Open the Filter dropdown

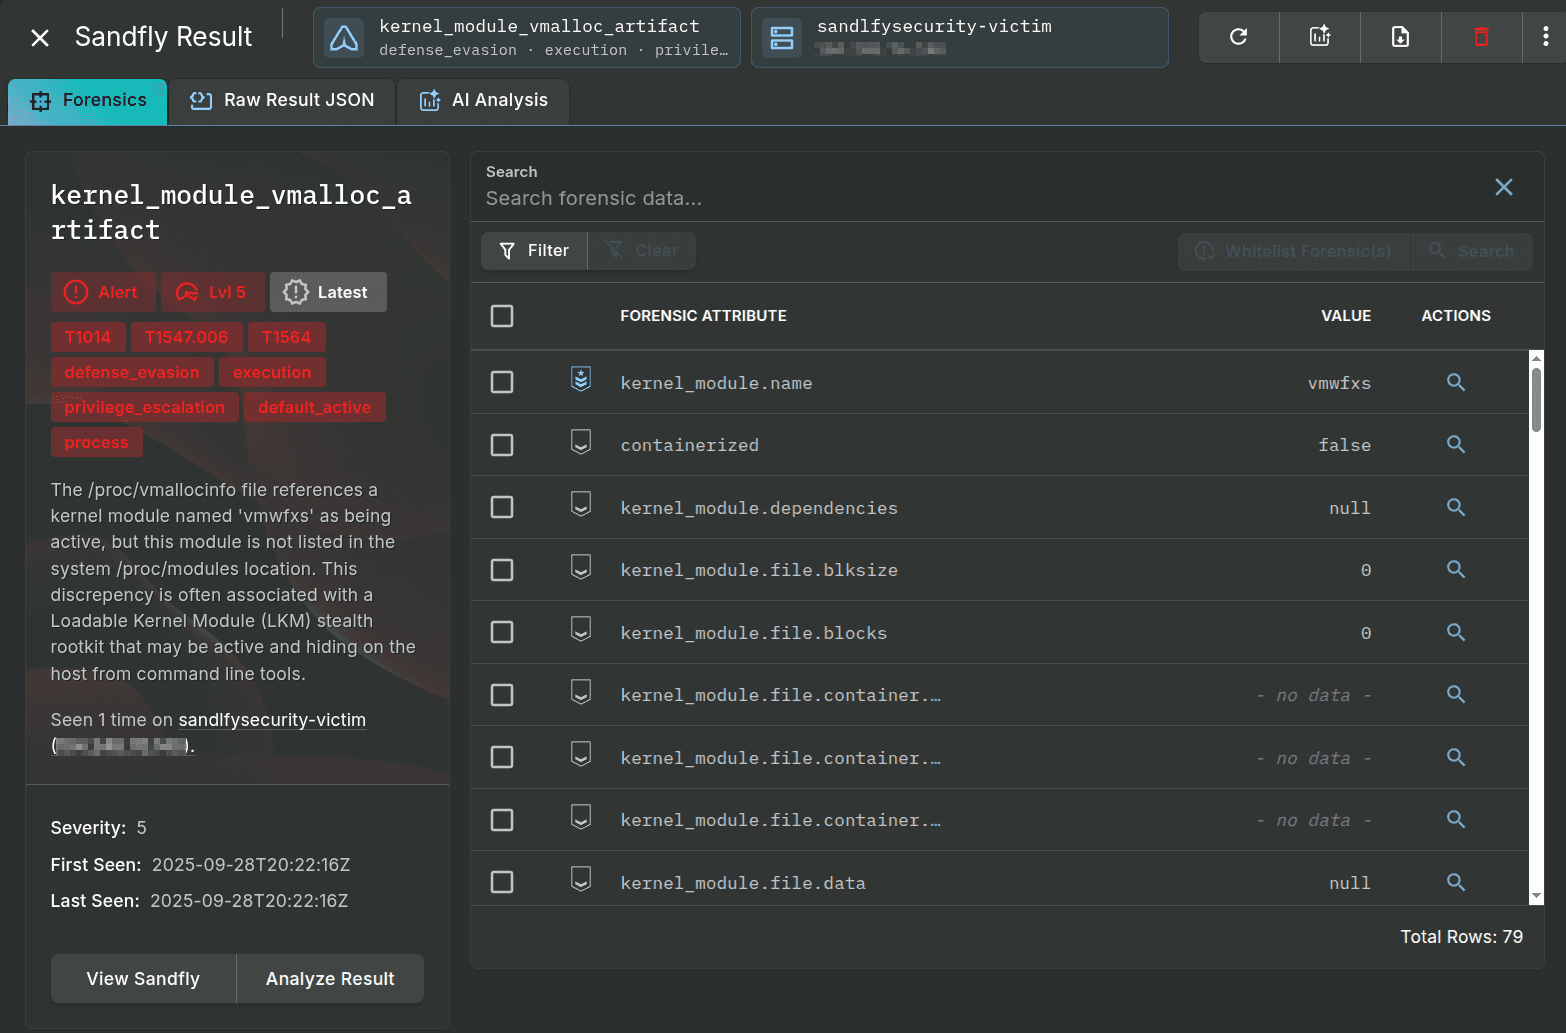coord(534,250)
